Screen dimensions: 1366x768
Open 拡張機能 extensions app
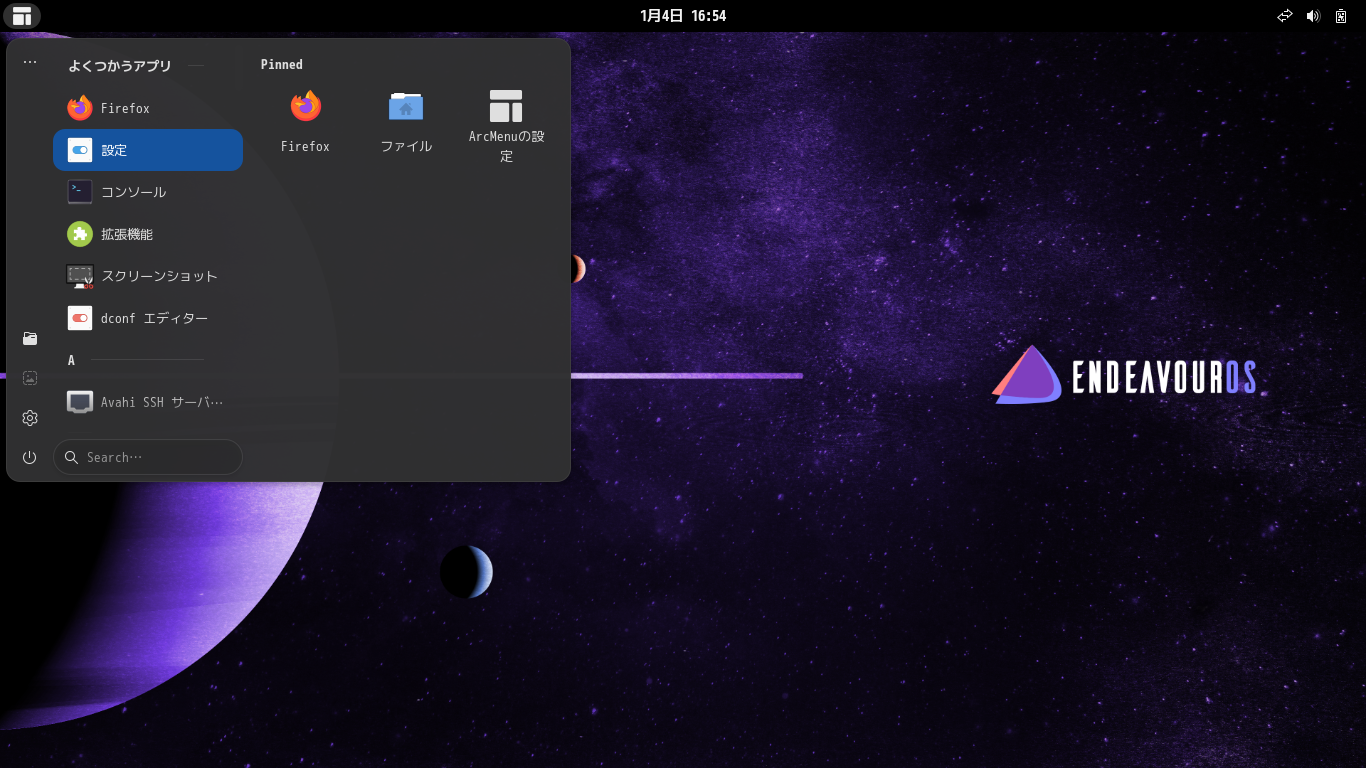pyautogui.click(x=148, y=234)
